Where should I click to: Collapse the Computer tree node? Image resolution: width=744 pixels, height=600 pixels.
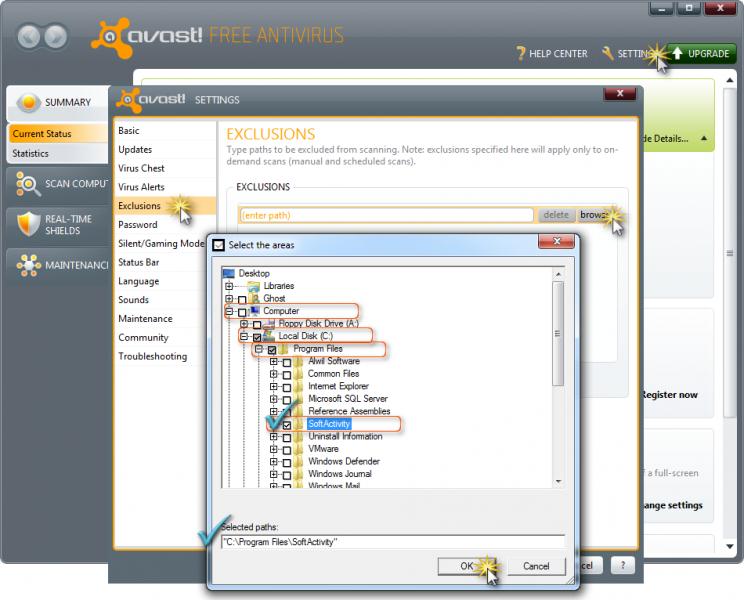click(229, 311)
